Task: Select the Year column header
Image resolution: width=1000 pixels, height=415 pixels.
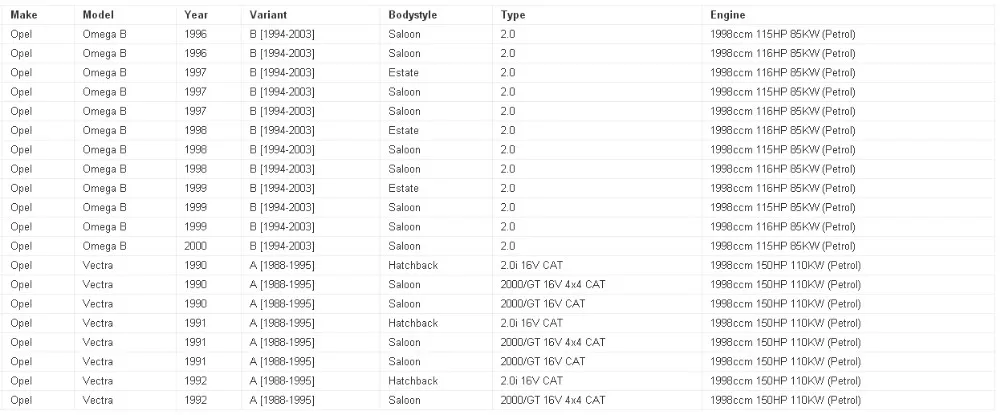Action: [x=196, y=16]
